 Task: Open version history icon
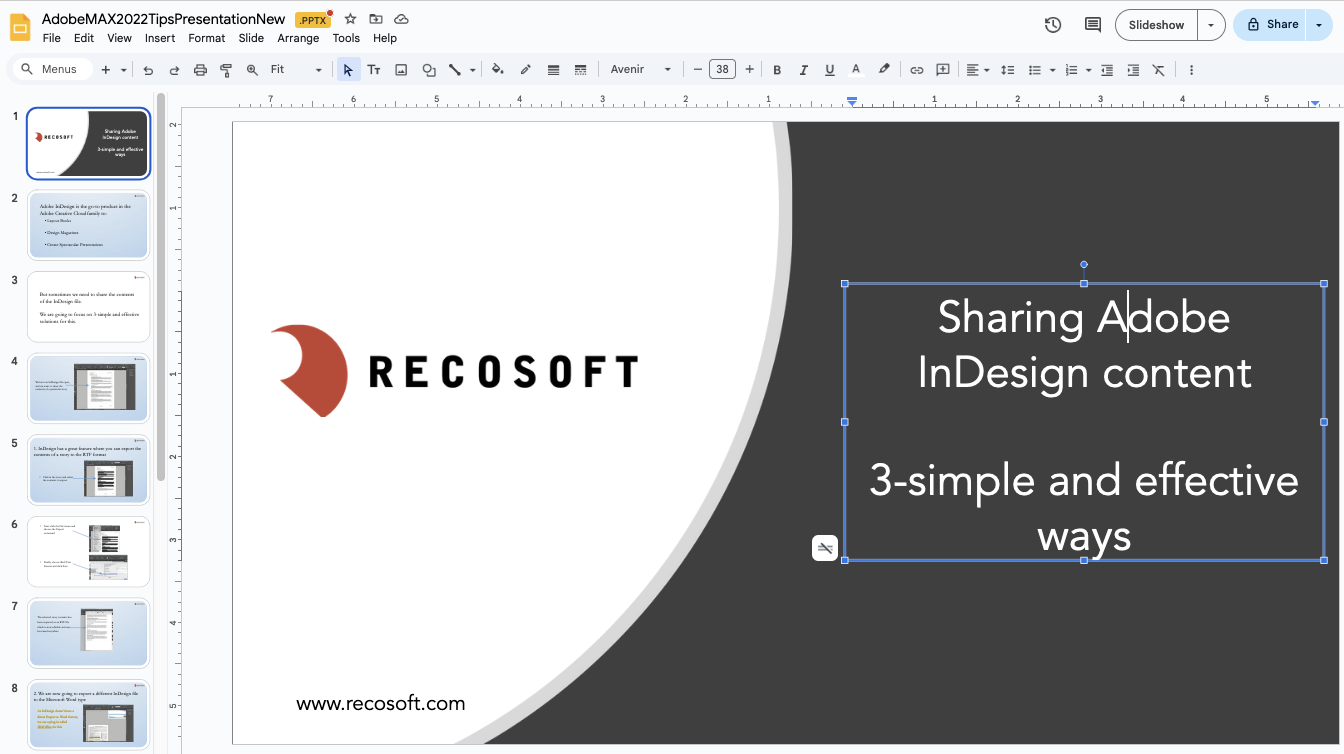tap(1052, 24)
